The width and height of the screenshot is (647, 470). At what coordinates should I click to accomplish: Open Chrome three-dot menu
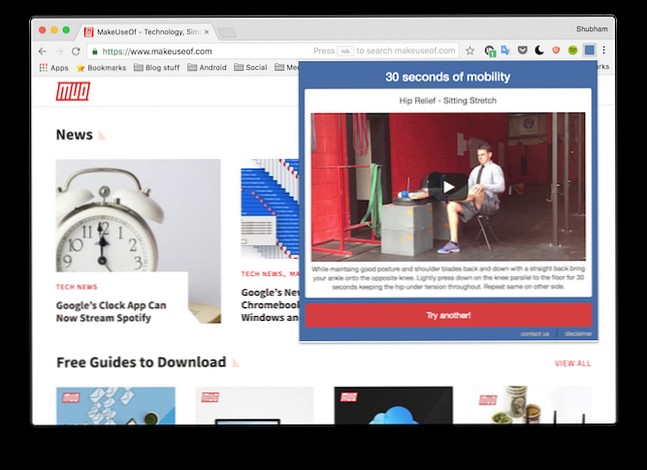tap(604, 50)
